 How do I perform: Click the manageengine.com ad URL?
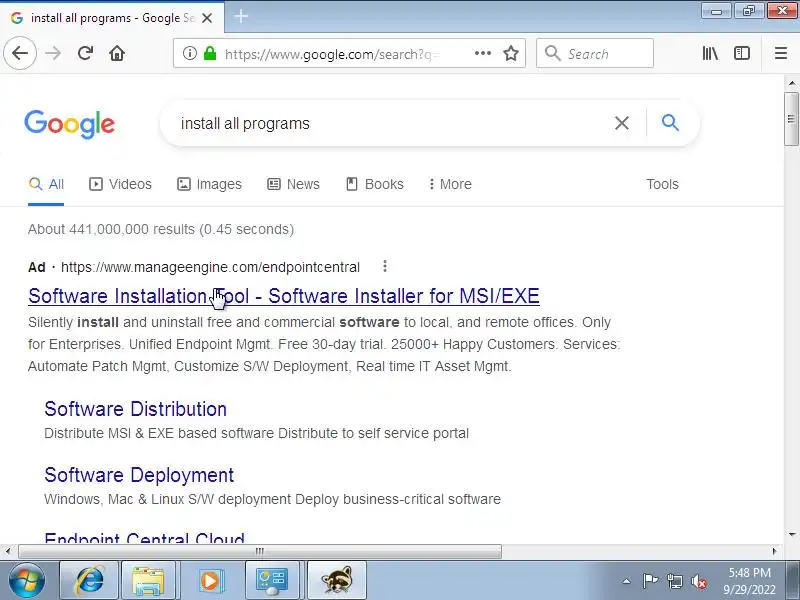210,267
